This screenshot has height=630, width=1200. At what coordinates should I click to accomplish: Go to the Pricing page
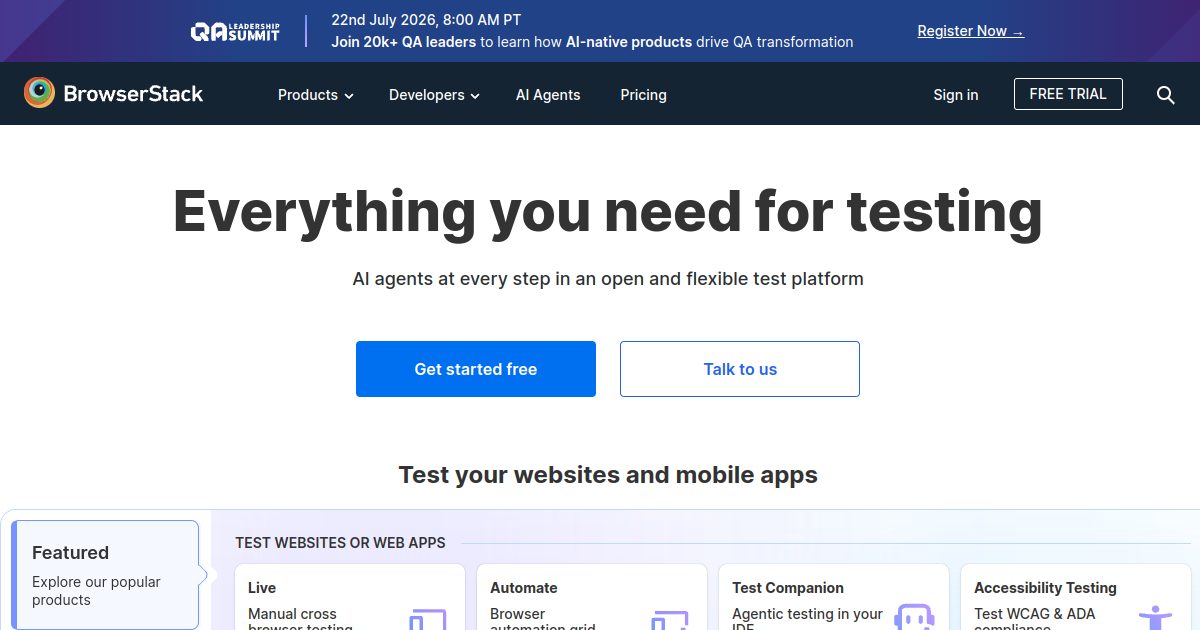coord(643,95)
